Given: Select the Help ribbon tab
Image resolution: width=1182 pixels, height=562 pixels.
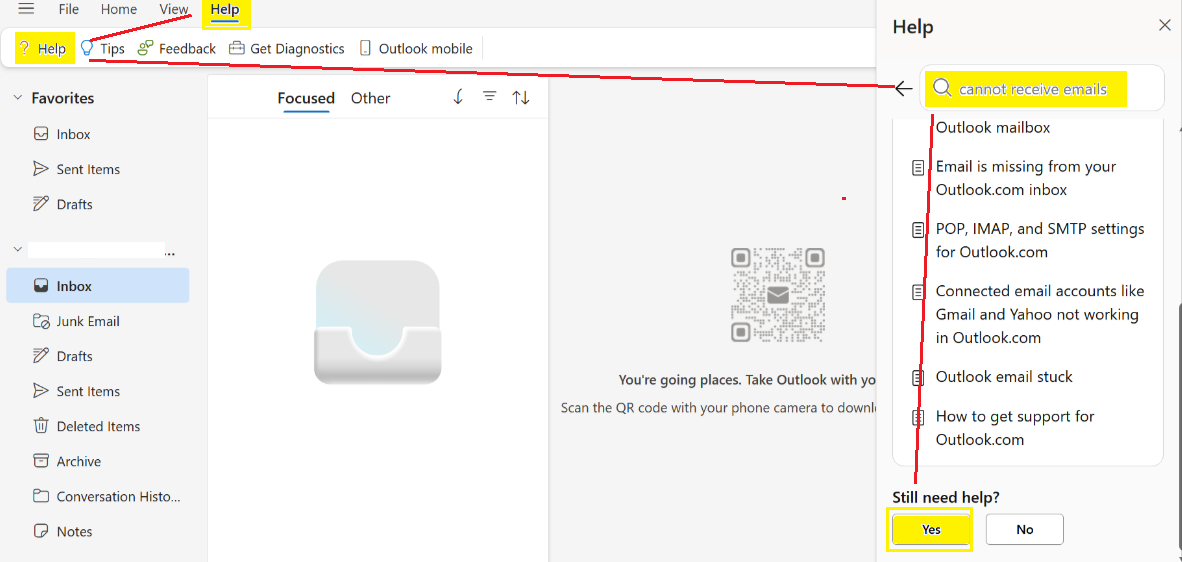Looking at the screenshot, I should point(225,10).
